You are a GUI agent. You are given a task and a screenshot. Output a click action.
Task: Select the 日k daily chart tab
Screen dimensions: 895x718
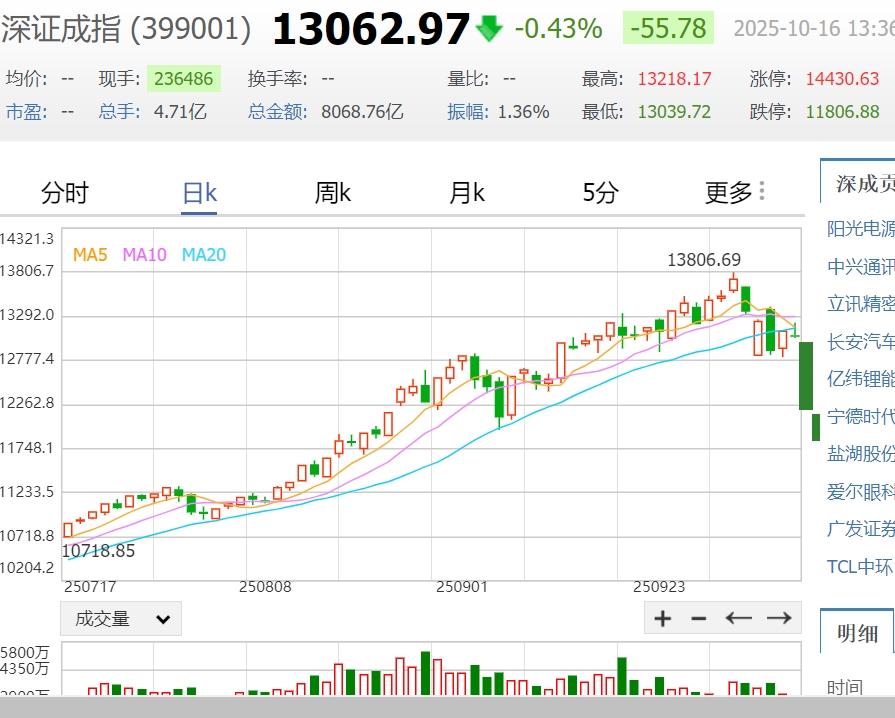[x=199, y=192]
